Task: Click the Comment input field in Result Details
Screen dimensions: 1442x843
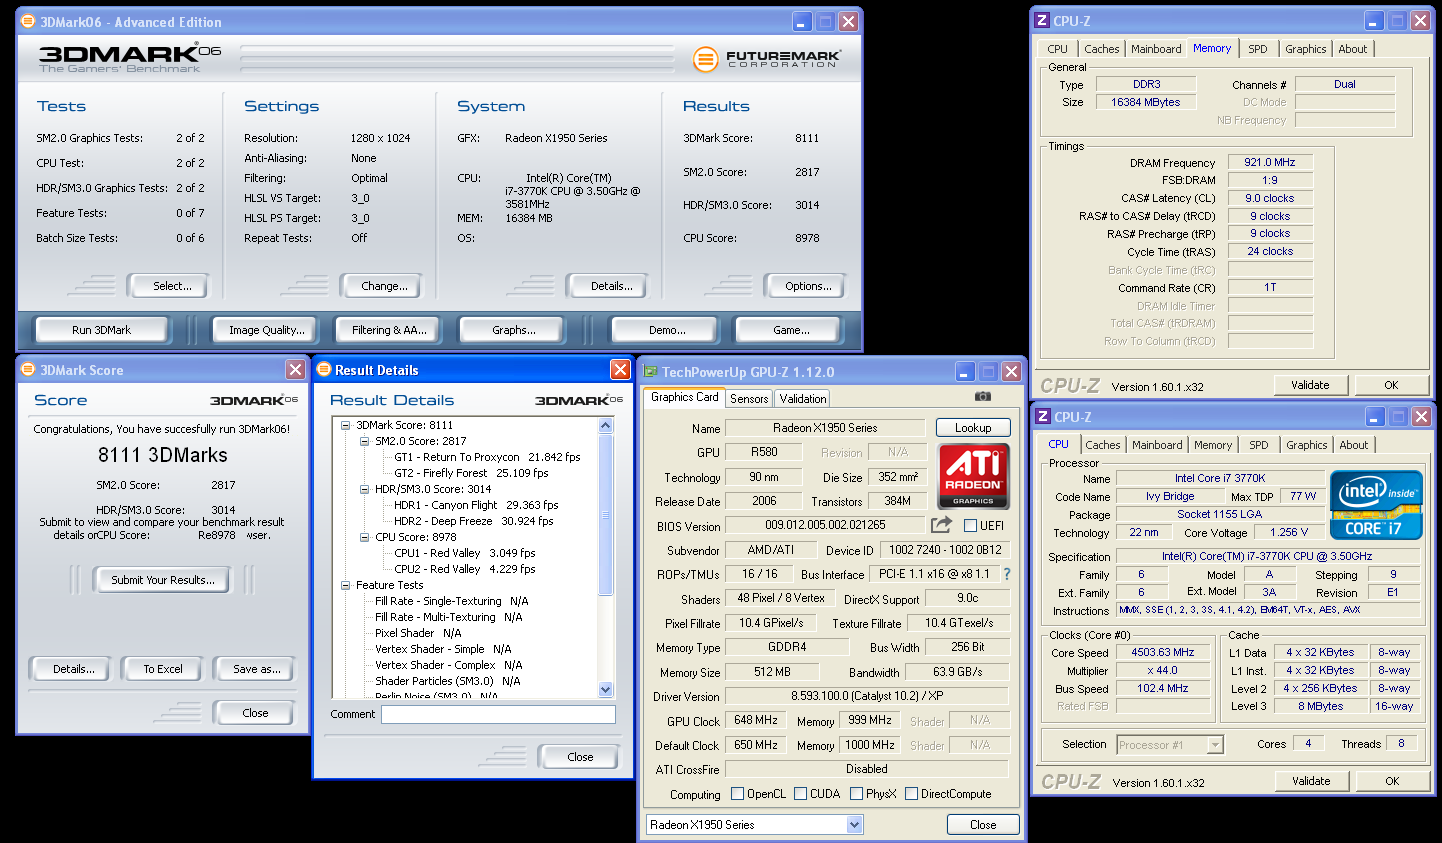Action: (498, 714)
